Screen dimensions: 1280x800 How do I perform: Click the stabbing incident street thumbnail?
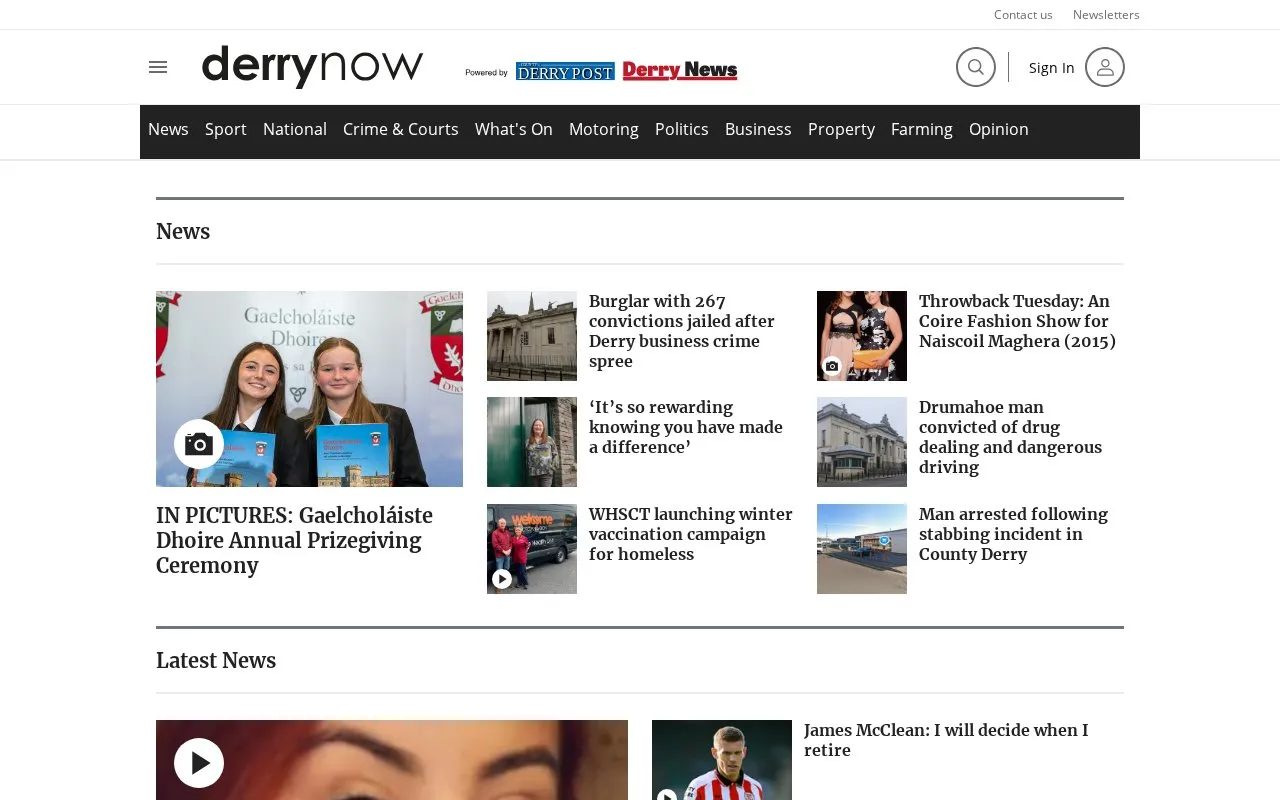tap(862, 549)
